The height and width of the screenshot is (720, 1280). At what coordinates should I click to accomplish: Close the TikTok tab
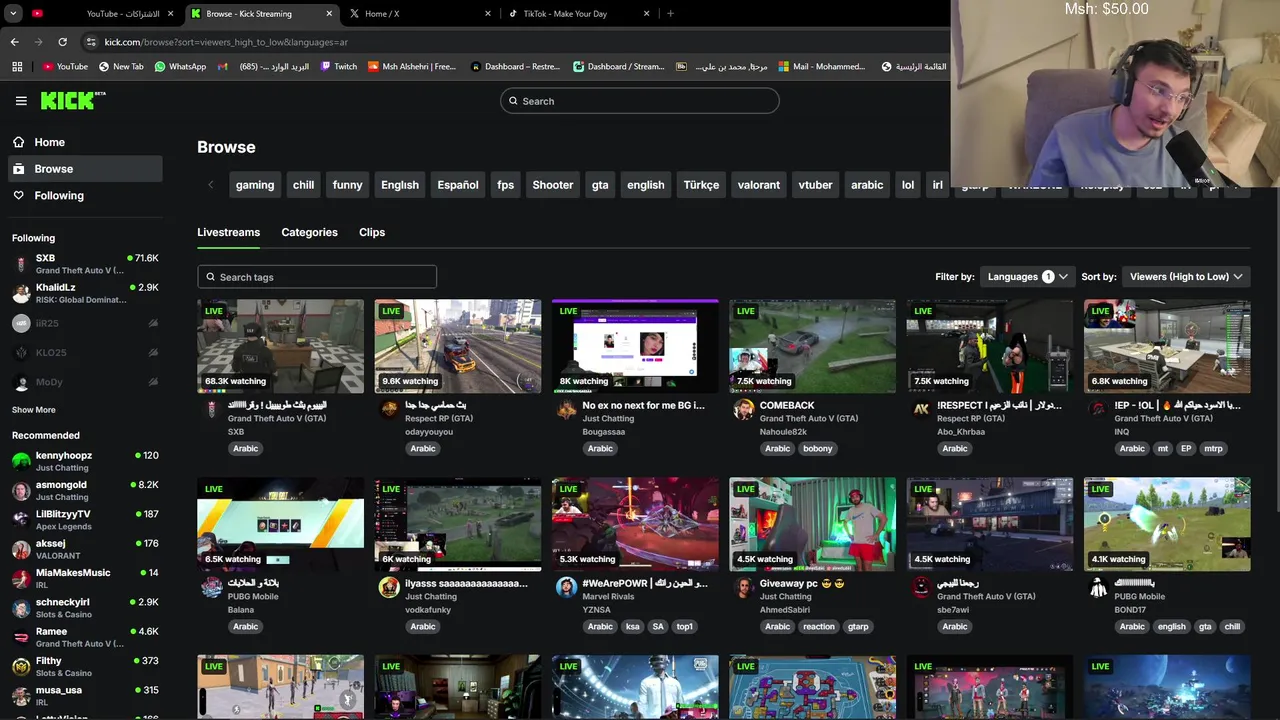(647, 14)
